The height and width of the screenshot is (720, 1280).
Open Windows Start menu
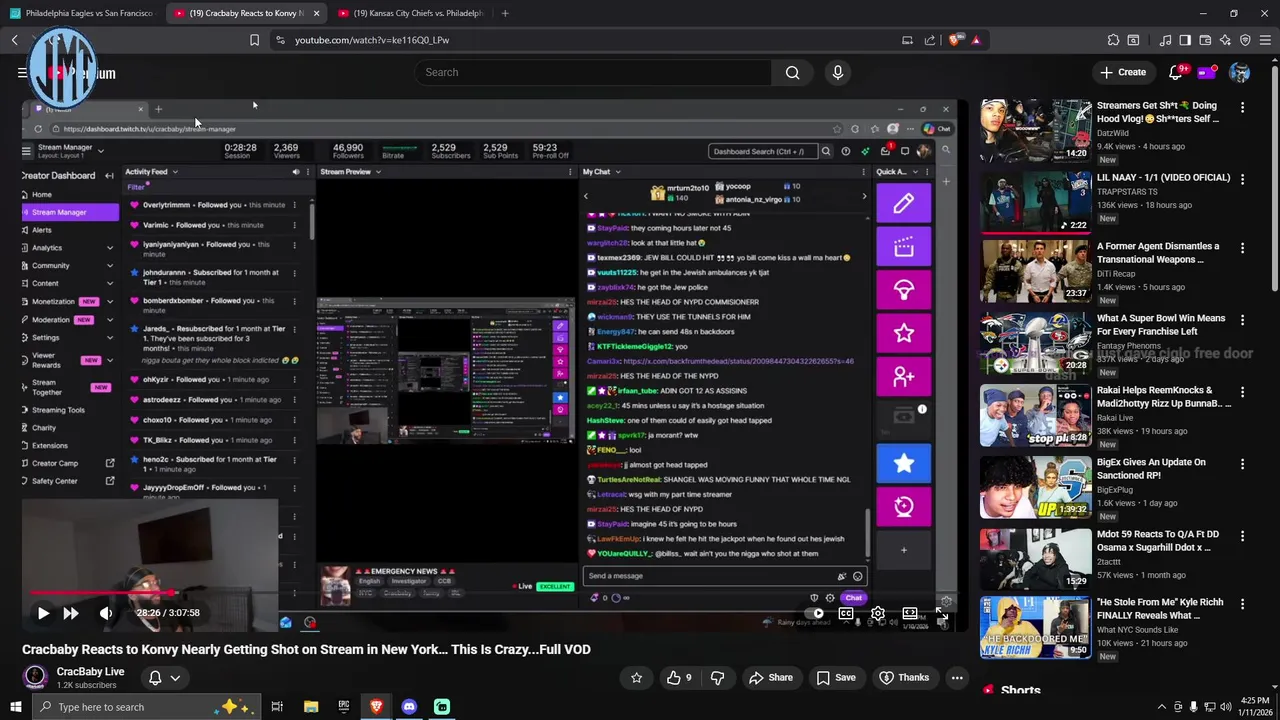pos(15,706)
